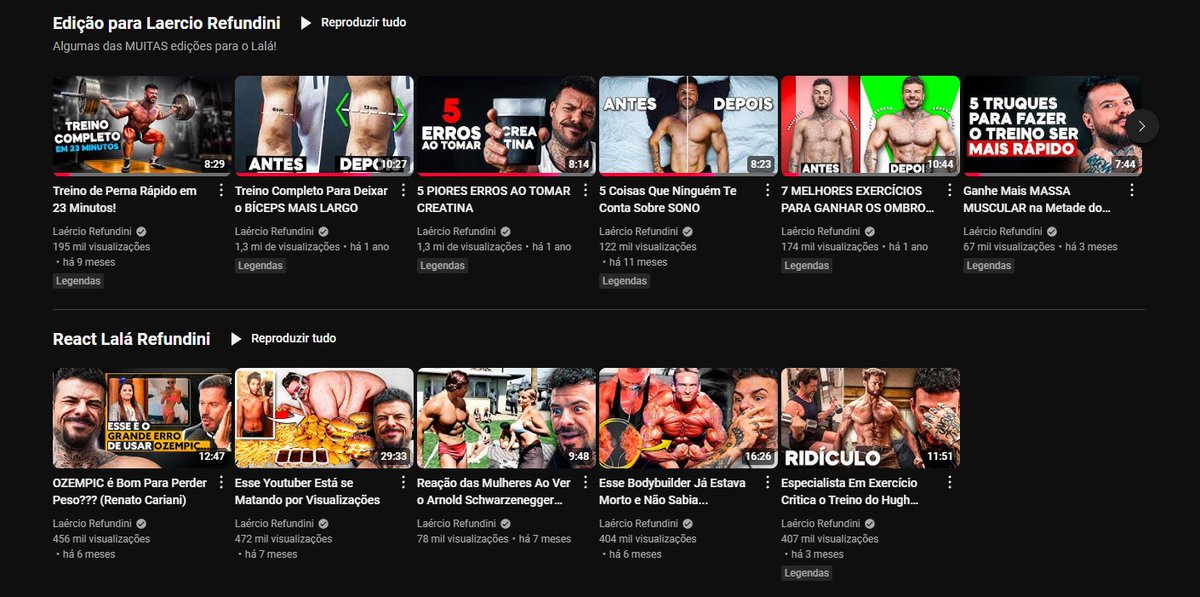Open three-dot menu on 5 PIORES ERROS video
Image resolution: width=1200 pixels, height=597 pixels.
585,190
